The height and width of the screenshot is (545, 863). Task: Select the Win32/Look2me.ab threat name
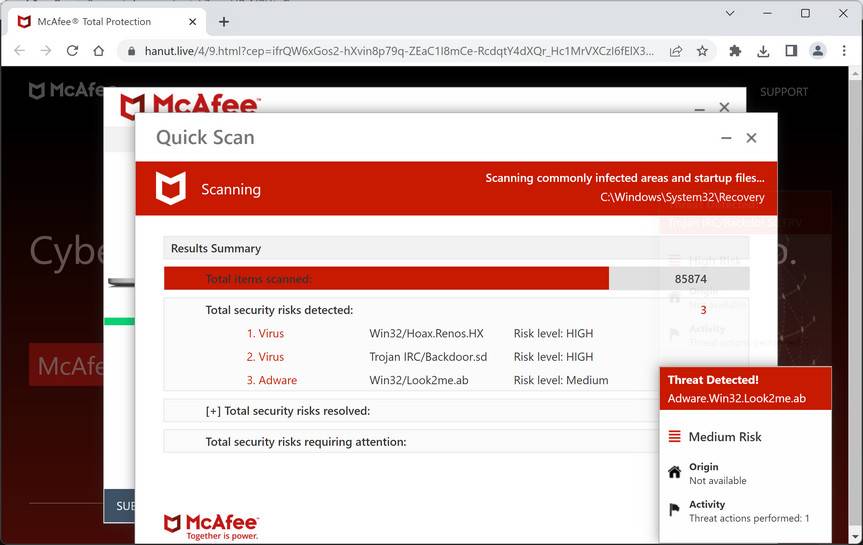point(419,380)
